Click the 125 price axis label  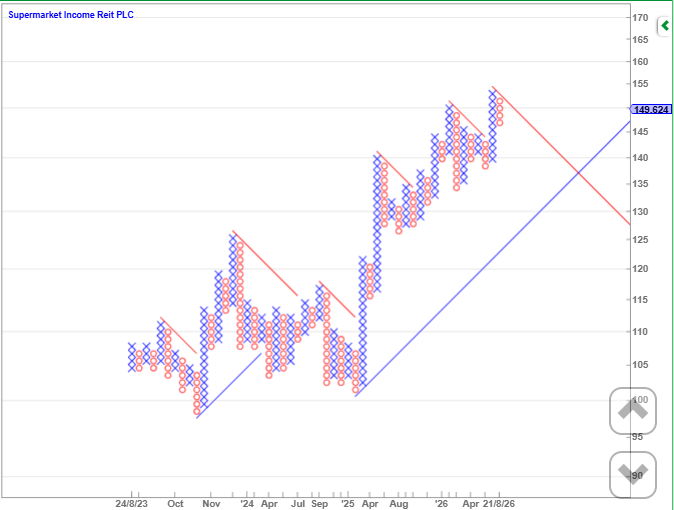click(640, 240)
